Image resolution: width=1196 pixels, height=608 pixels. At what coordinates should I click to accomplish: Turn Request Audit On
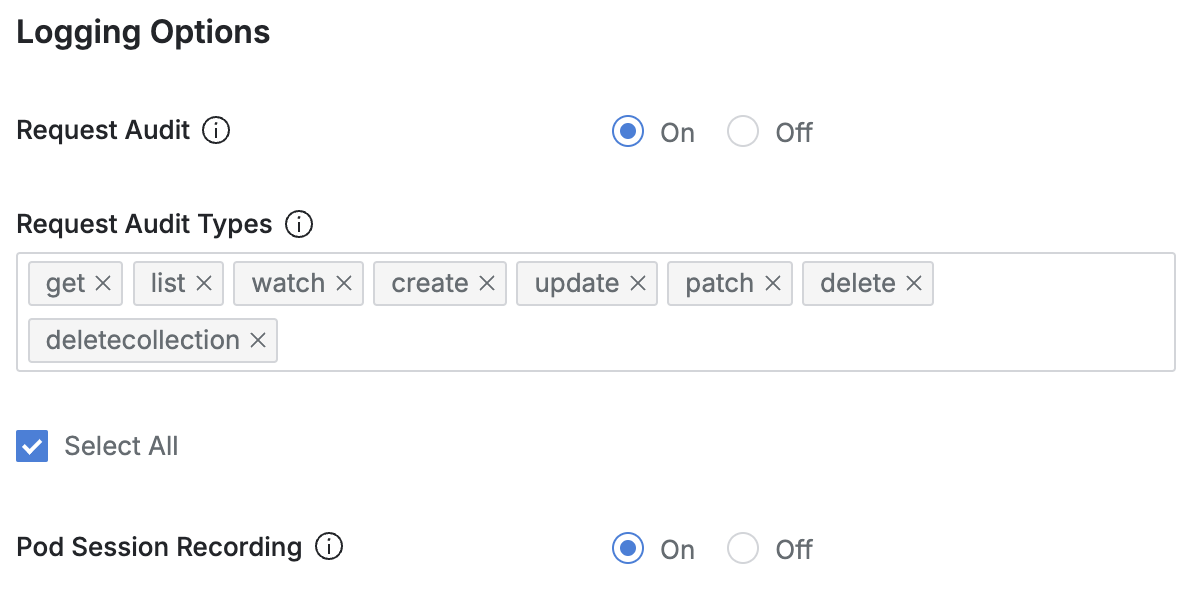click(628, 132)
